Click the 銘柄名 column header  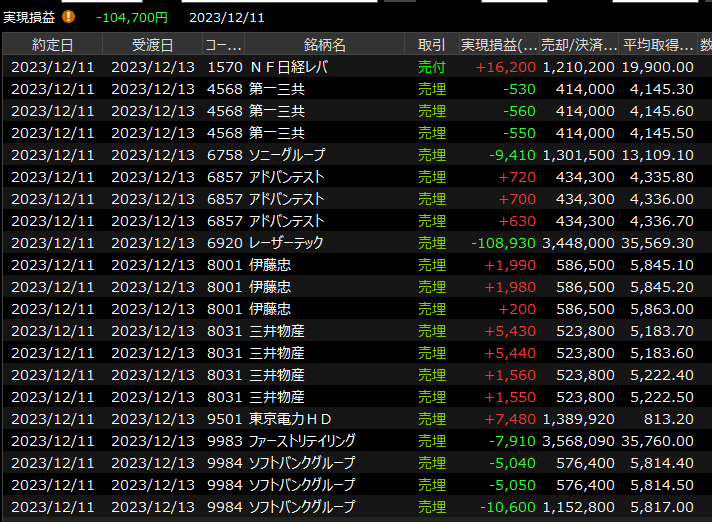point(325,45)
